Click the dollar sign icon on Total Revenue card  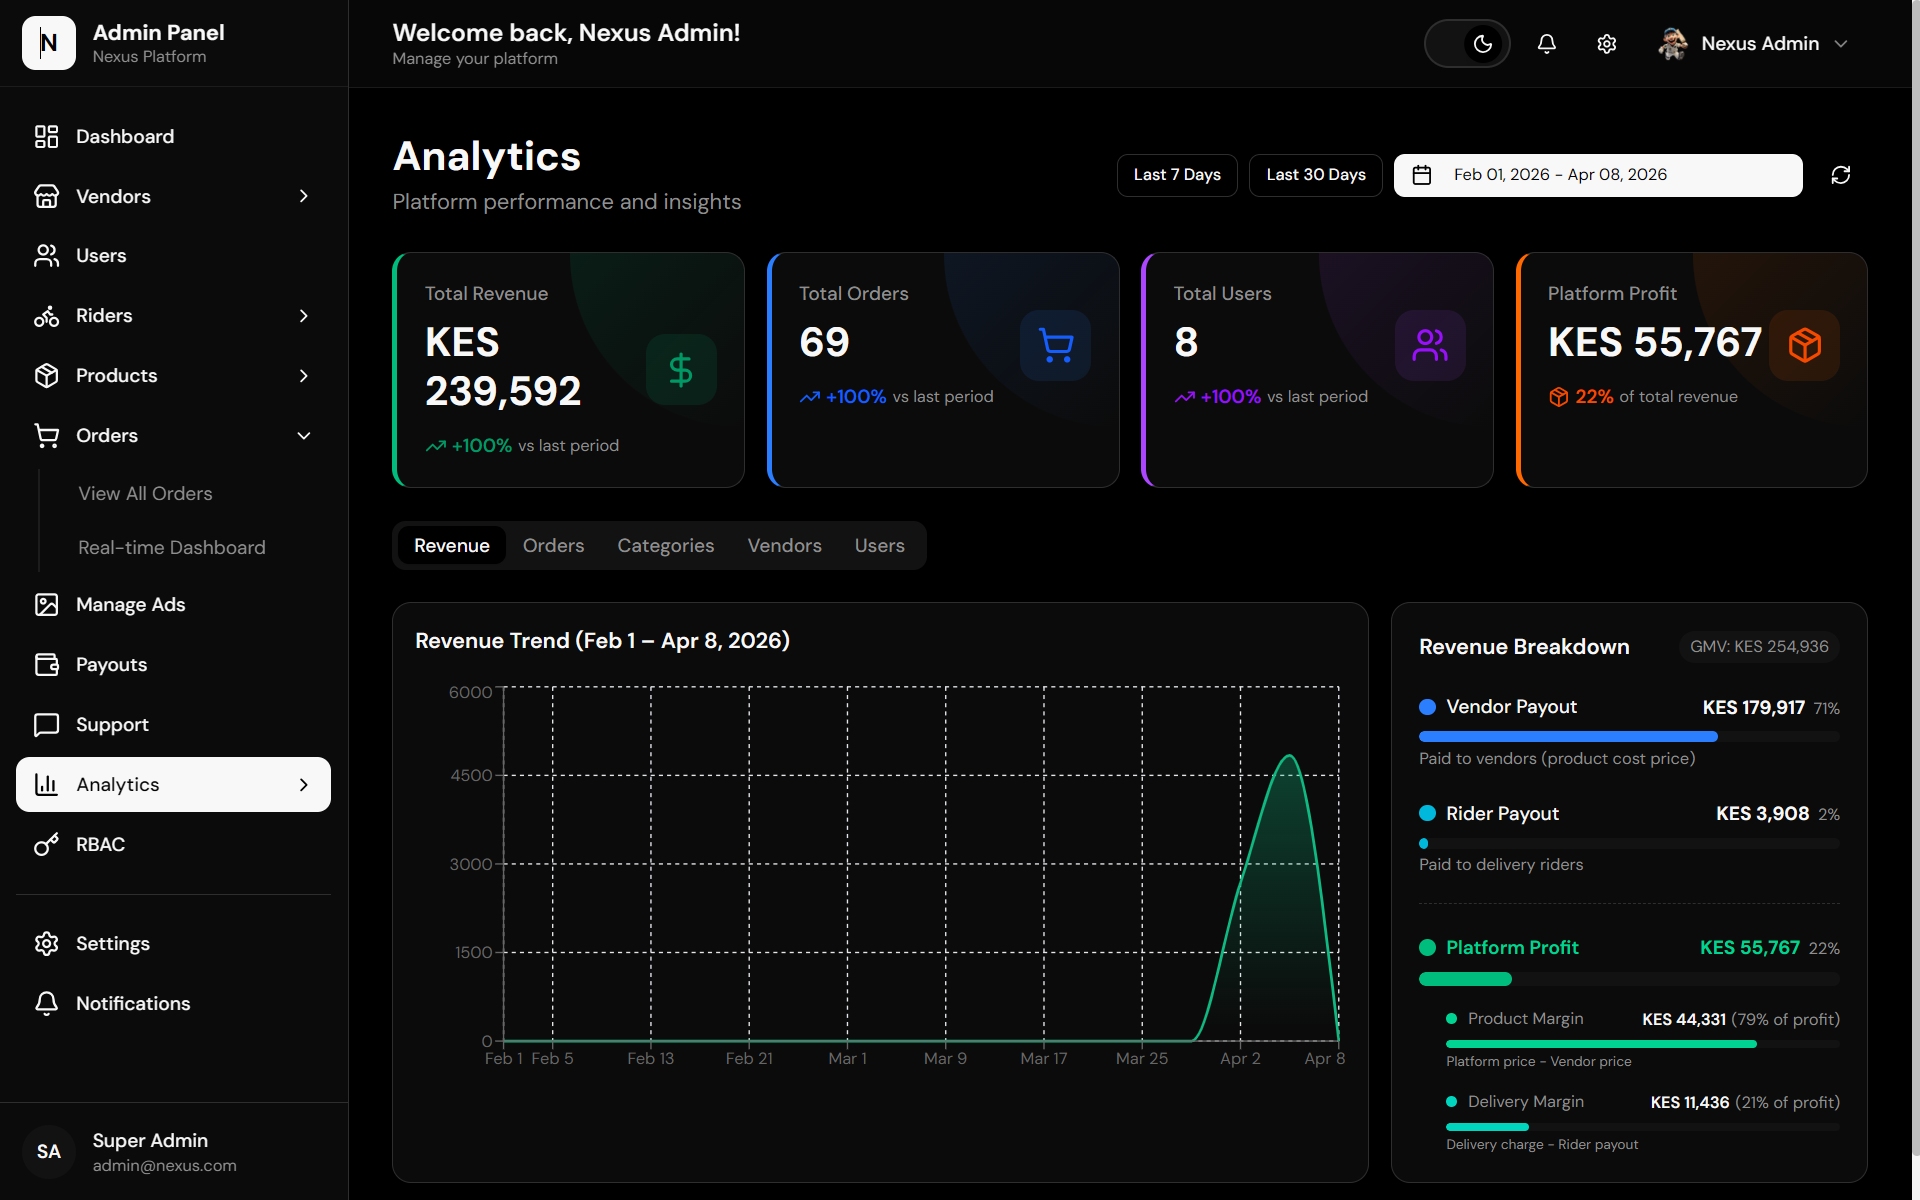click(x=681, y=370)
